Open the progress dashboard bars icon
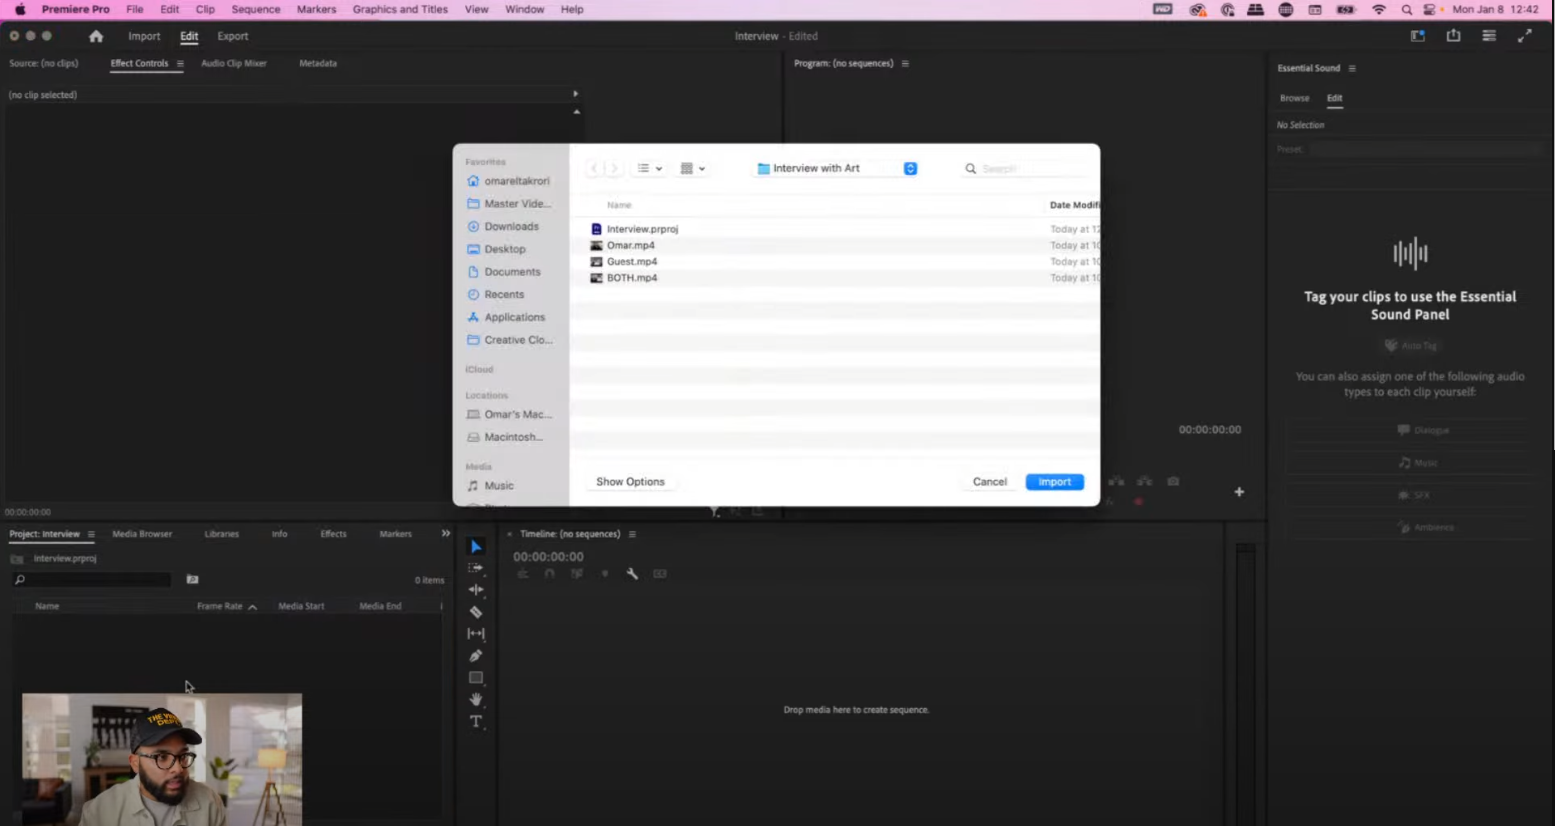Viewport: 1555px width, 826px height. 1489,36
